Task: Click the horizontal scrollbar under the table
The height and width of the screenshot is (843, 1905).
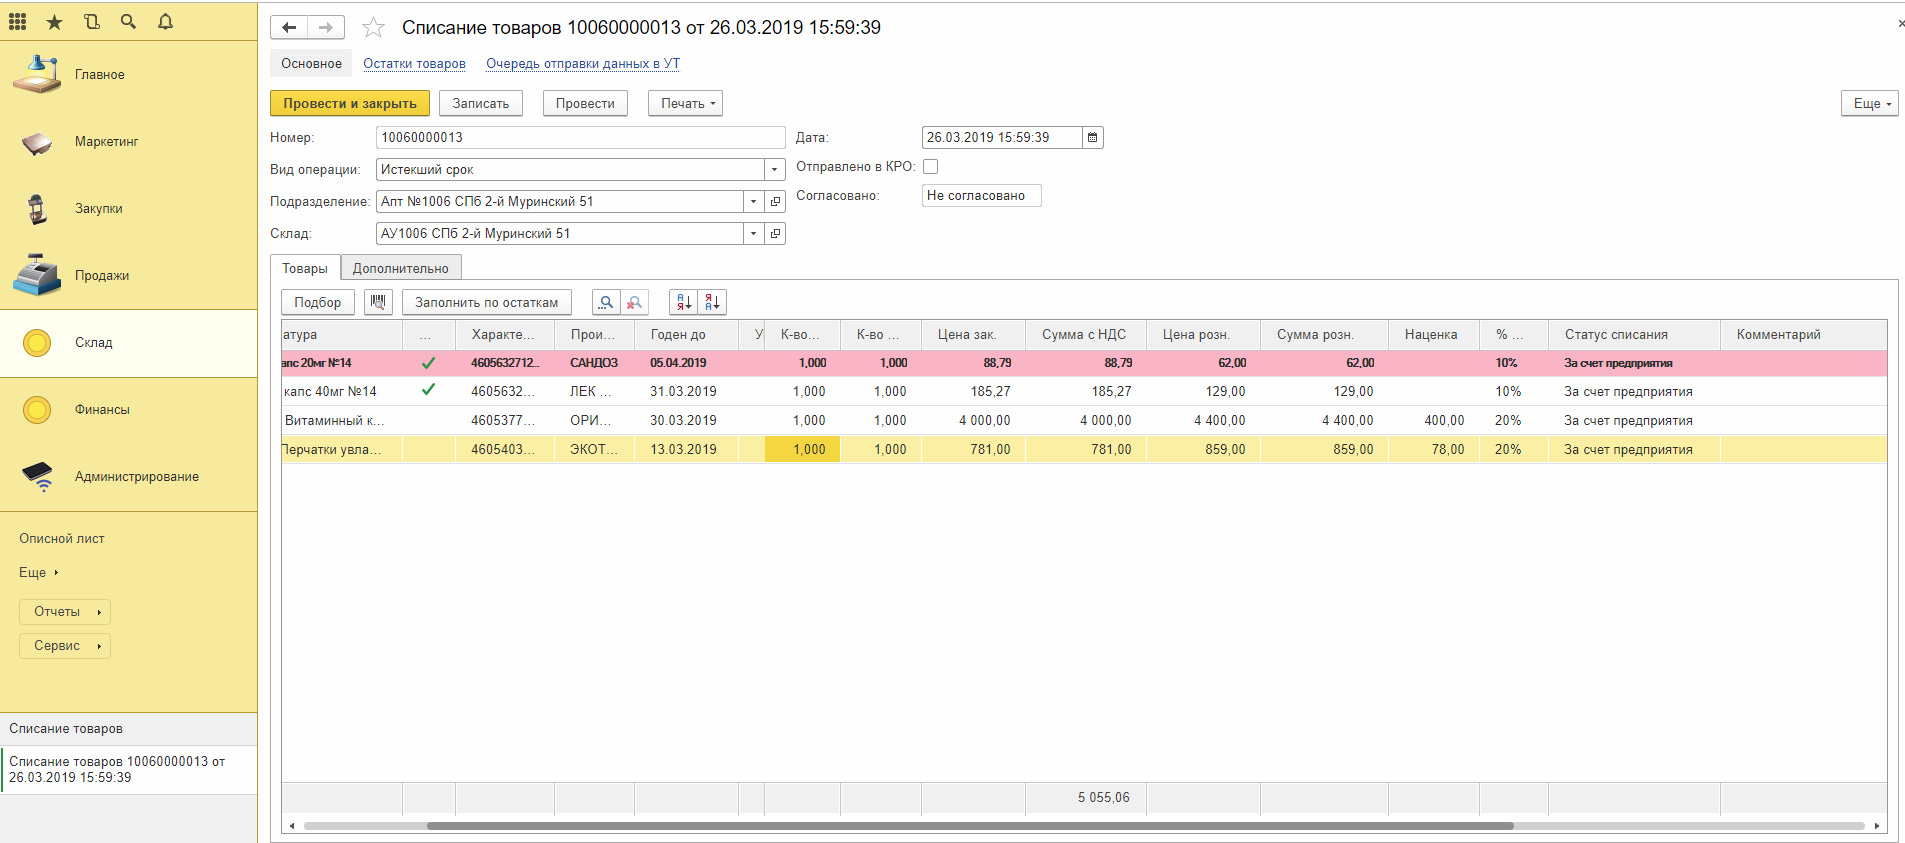Action: [968, 826]
